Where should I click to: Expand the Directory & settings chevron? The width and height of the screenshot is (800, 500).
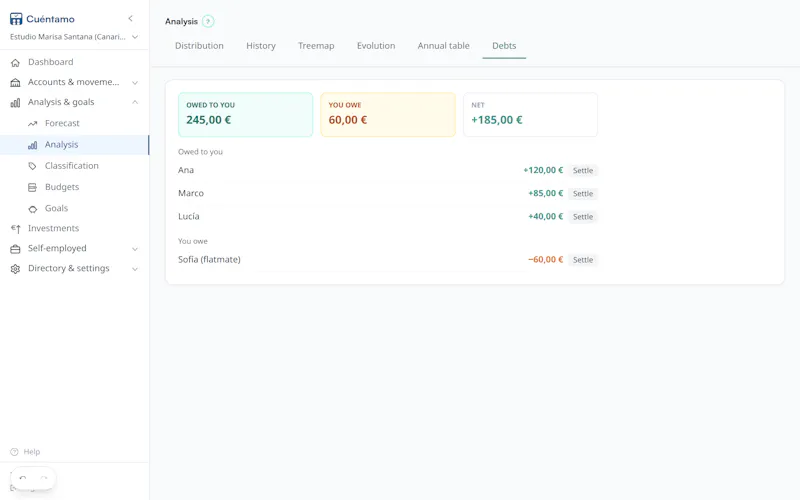pyautogui.click(x=135, y=269)
